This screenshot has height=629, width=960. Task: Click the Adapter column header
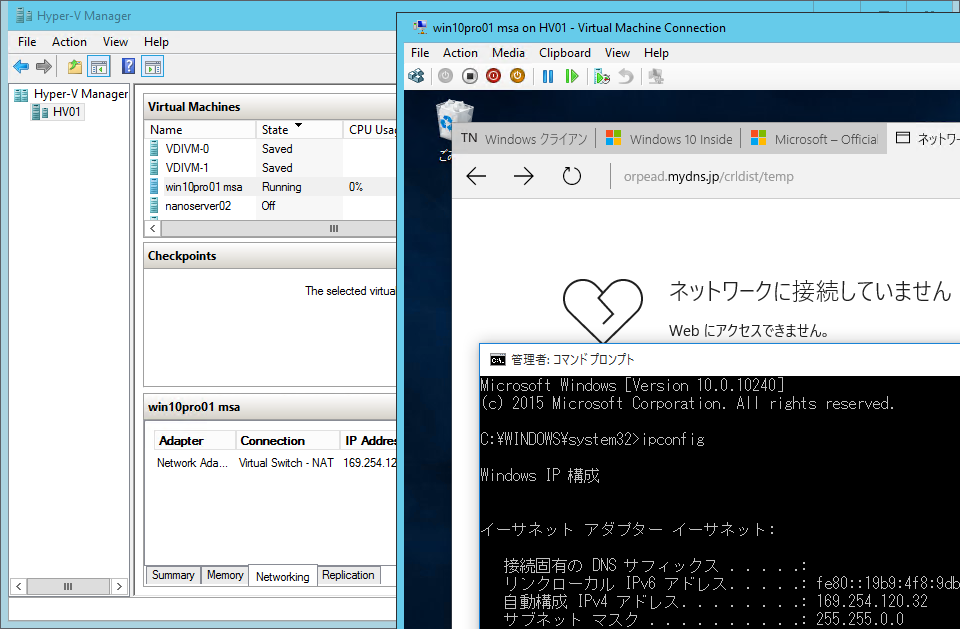[194, 440]
